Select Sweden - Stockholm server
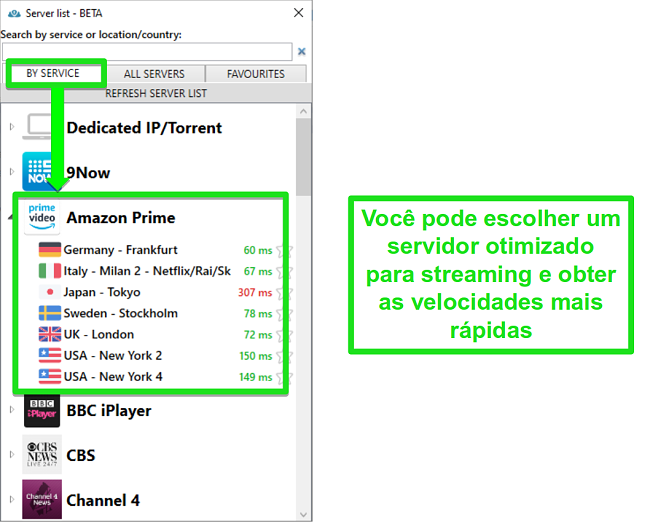650x523 pixels. click(x=121, y=313)
